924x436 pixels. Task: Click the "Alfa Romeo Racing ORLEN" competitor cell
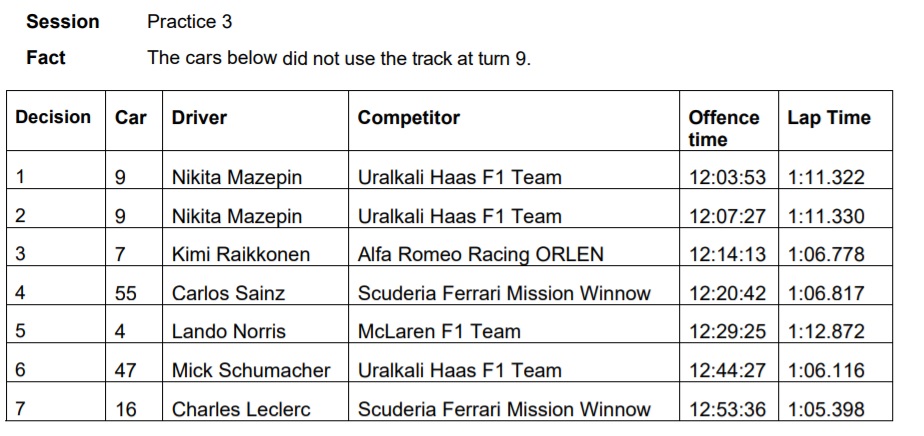tap(481, 254)
